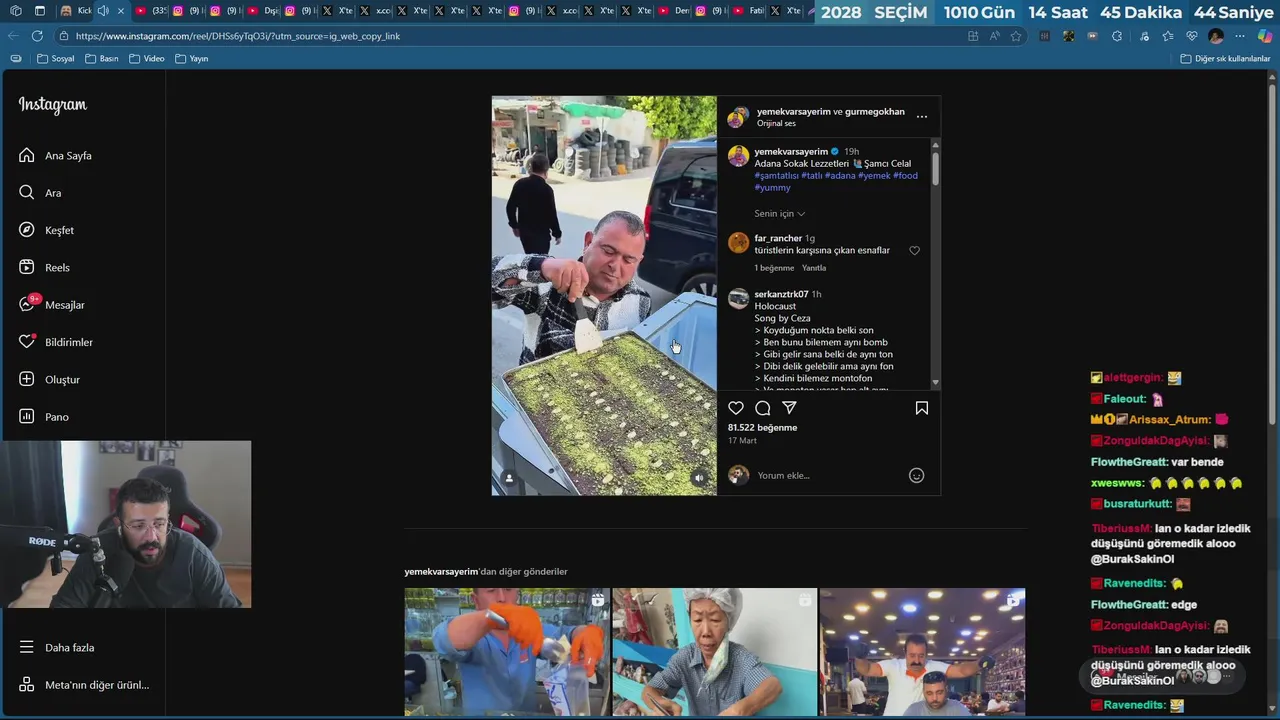Open Orijinal ses audio link
This screenshot has width=1280, height=720.
[776, 124]
